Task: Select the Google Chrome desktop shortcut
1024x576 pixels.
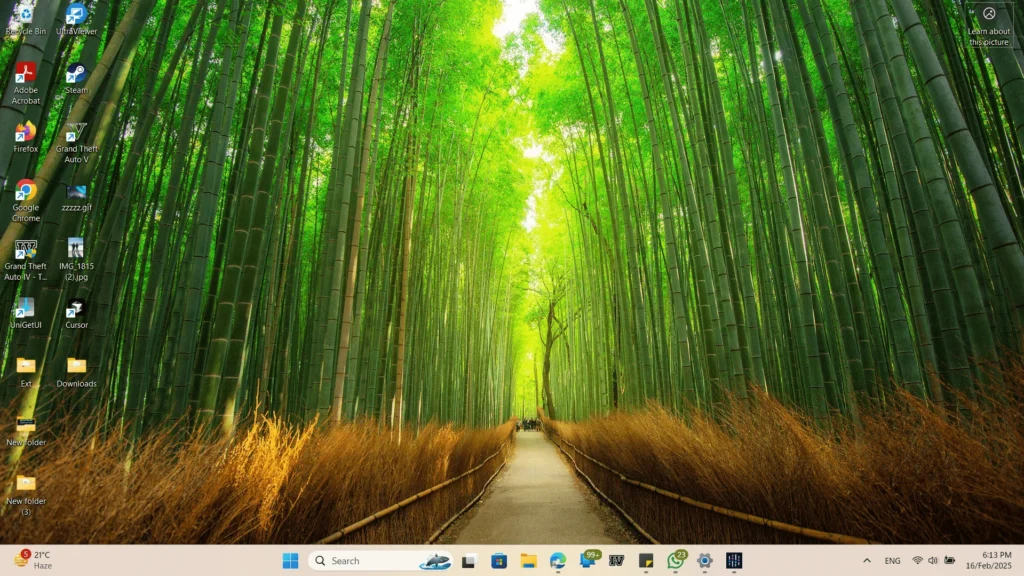Action: 25,201
